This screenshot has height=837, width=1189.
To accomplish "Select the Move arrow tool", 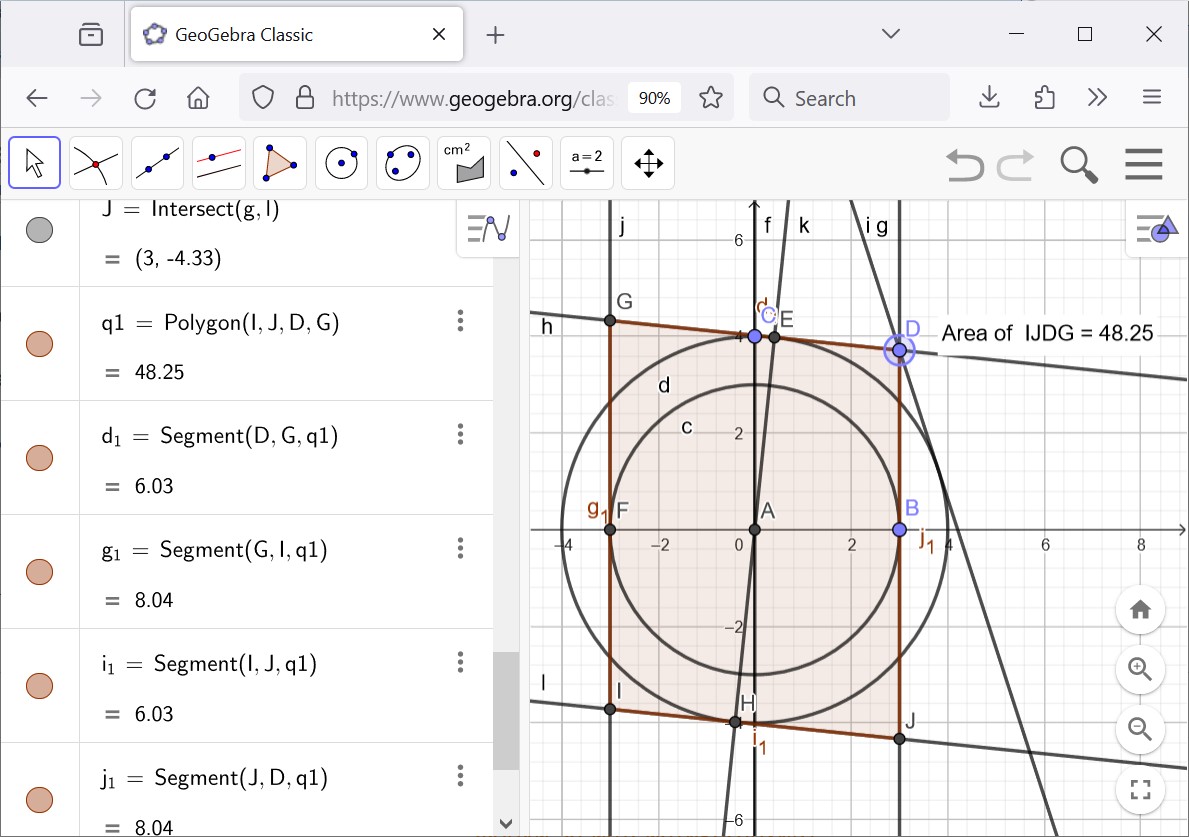I will point(35,162).
